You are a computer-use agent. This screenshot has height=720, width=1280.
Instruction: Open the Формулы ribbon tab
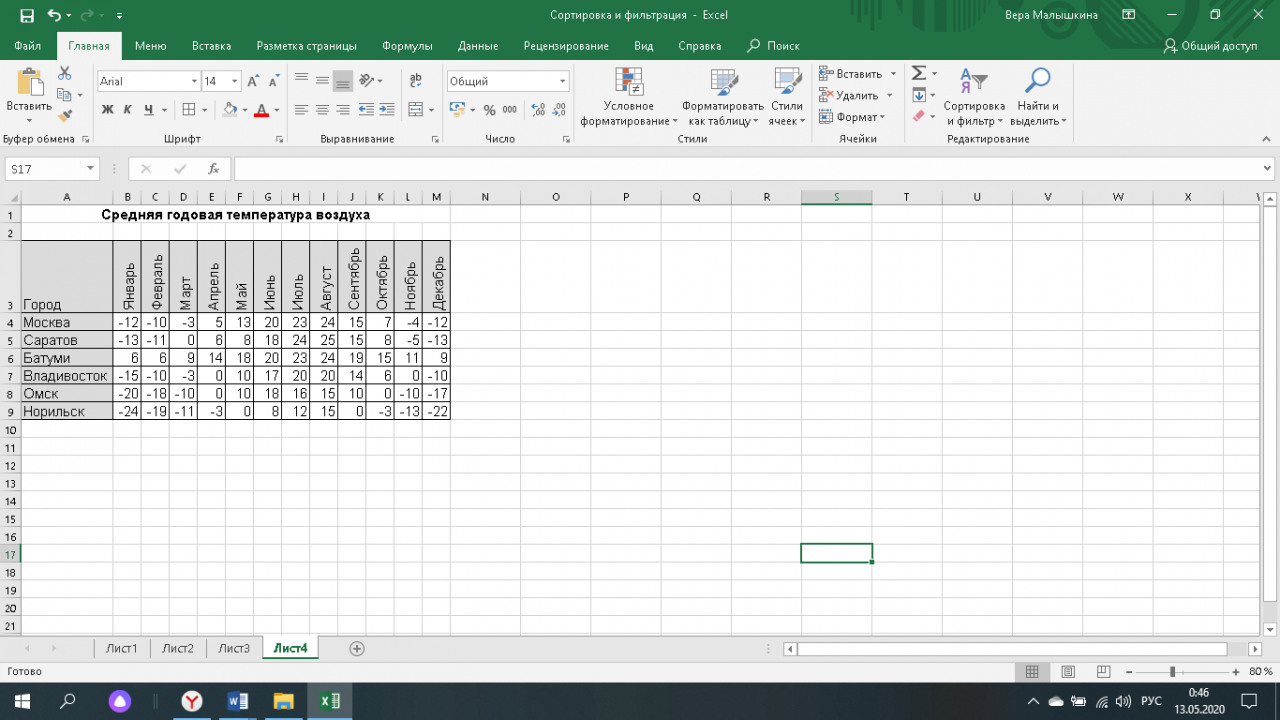pos(407,46)
